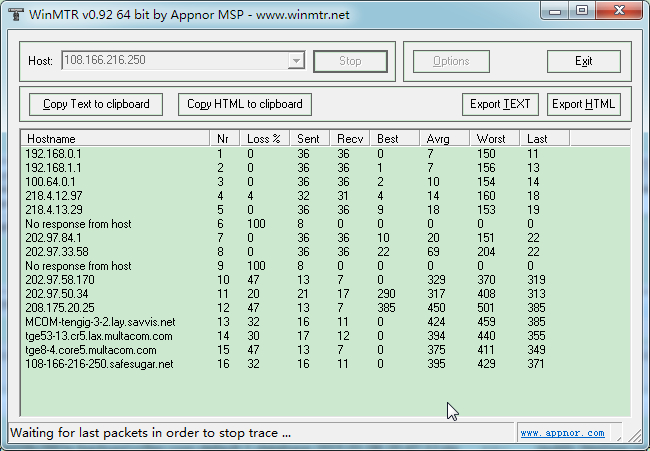Image resolution: width=650 pixels, height=451 pixels.
Task: Open the Options dialog button
Action: 451,61
